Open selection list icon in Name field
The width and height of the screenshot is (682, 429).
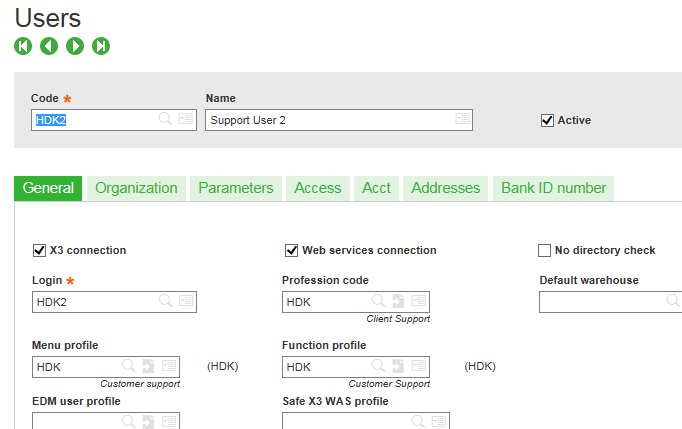[x=462, y=119]
